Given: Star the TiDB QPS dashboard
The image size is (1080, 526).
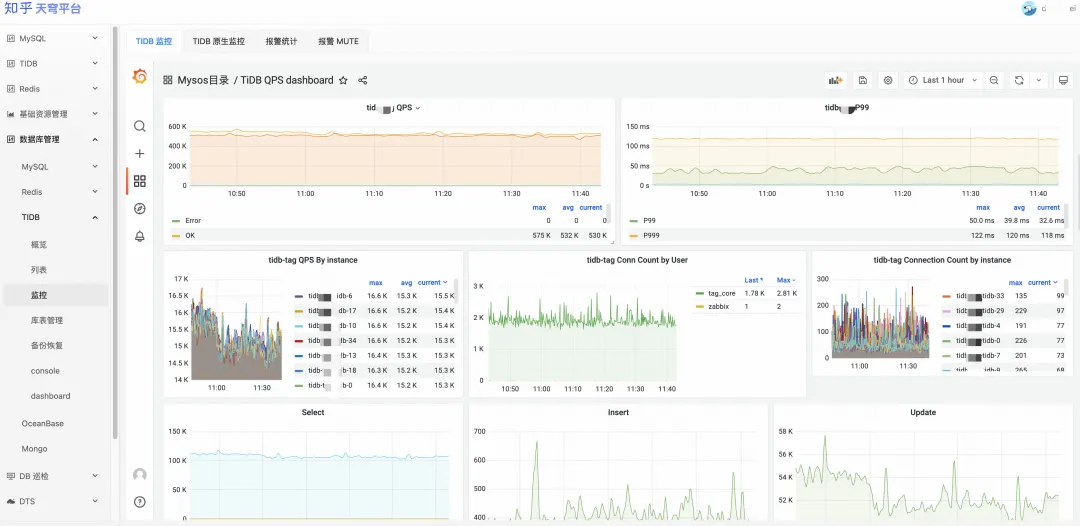Looking at the screenshot, I should (x=343, y=80).
